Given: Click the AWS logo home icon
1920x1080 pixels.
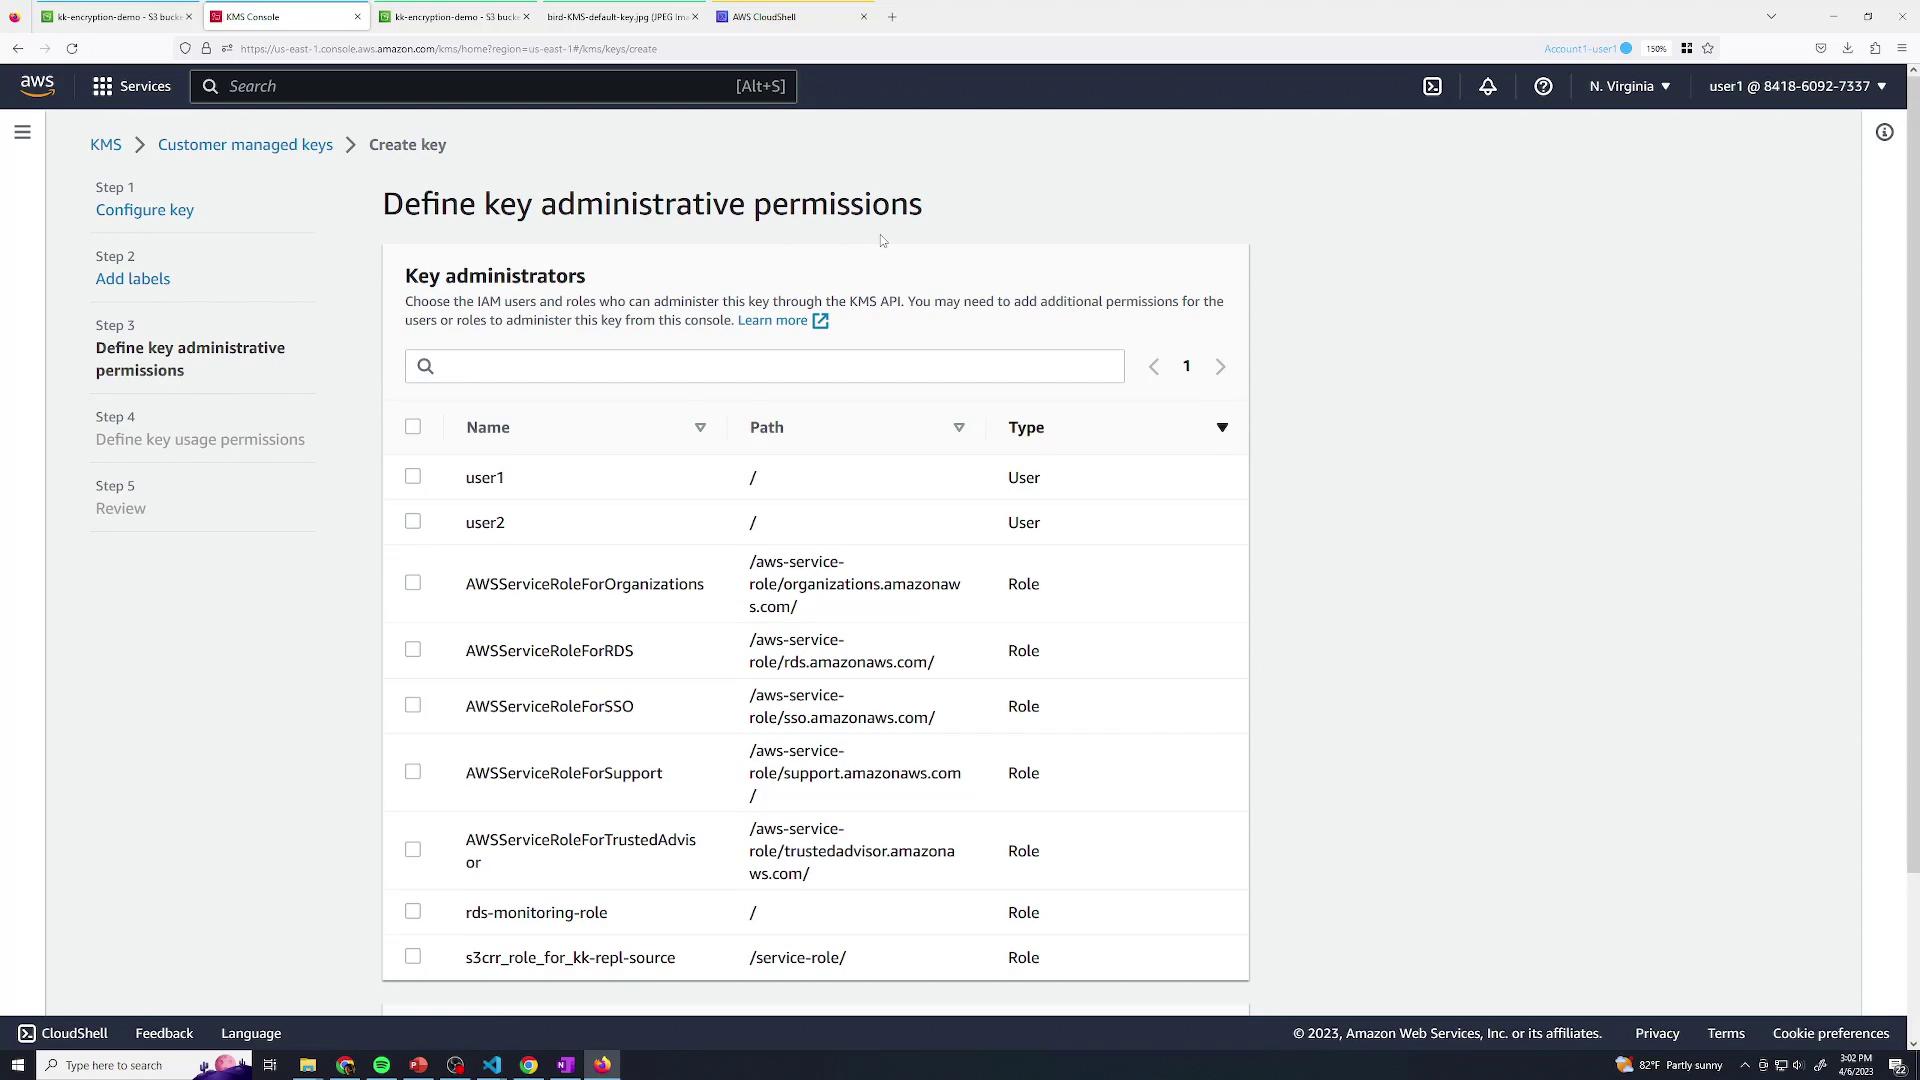Looking at the screenshot, I should (37, 86).
